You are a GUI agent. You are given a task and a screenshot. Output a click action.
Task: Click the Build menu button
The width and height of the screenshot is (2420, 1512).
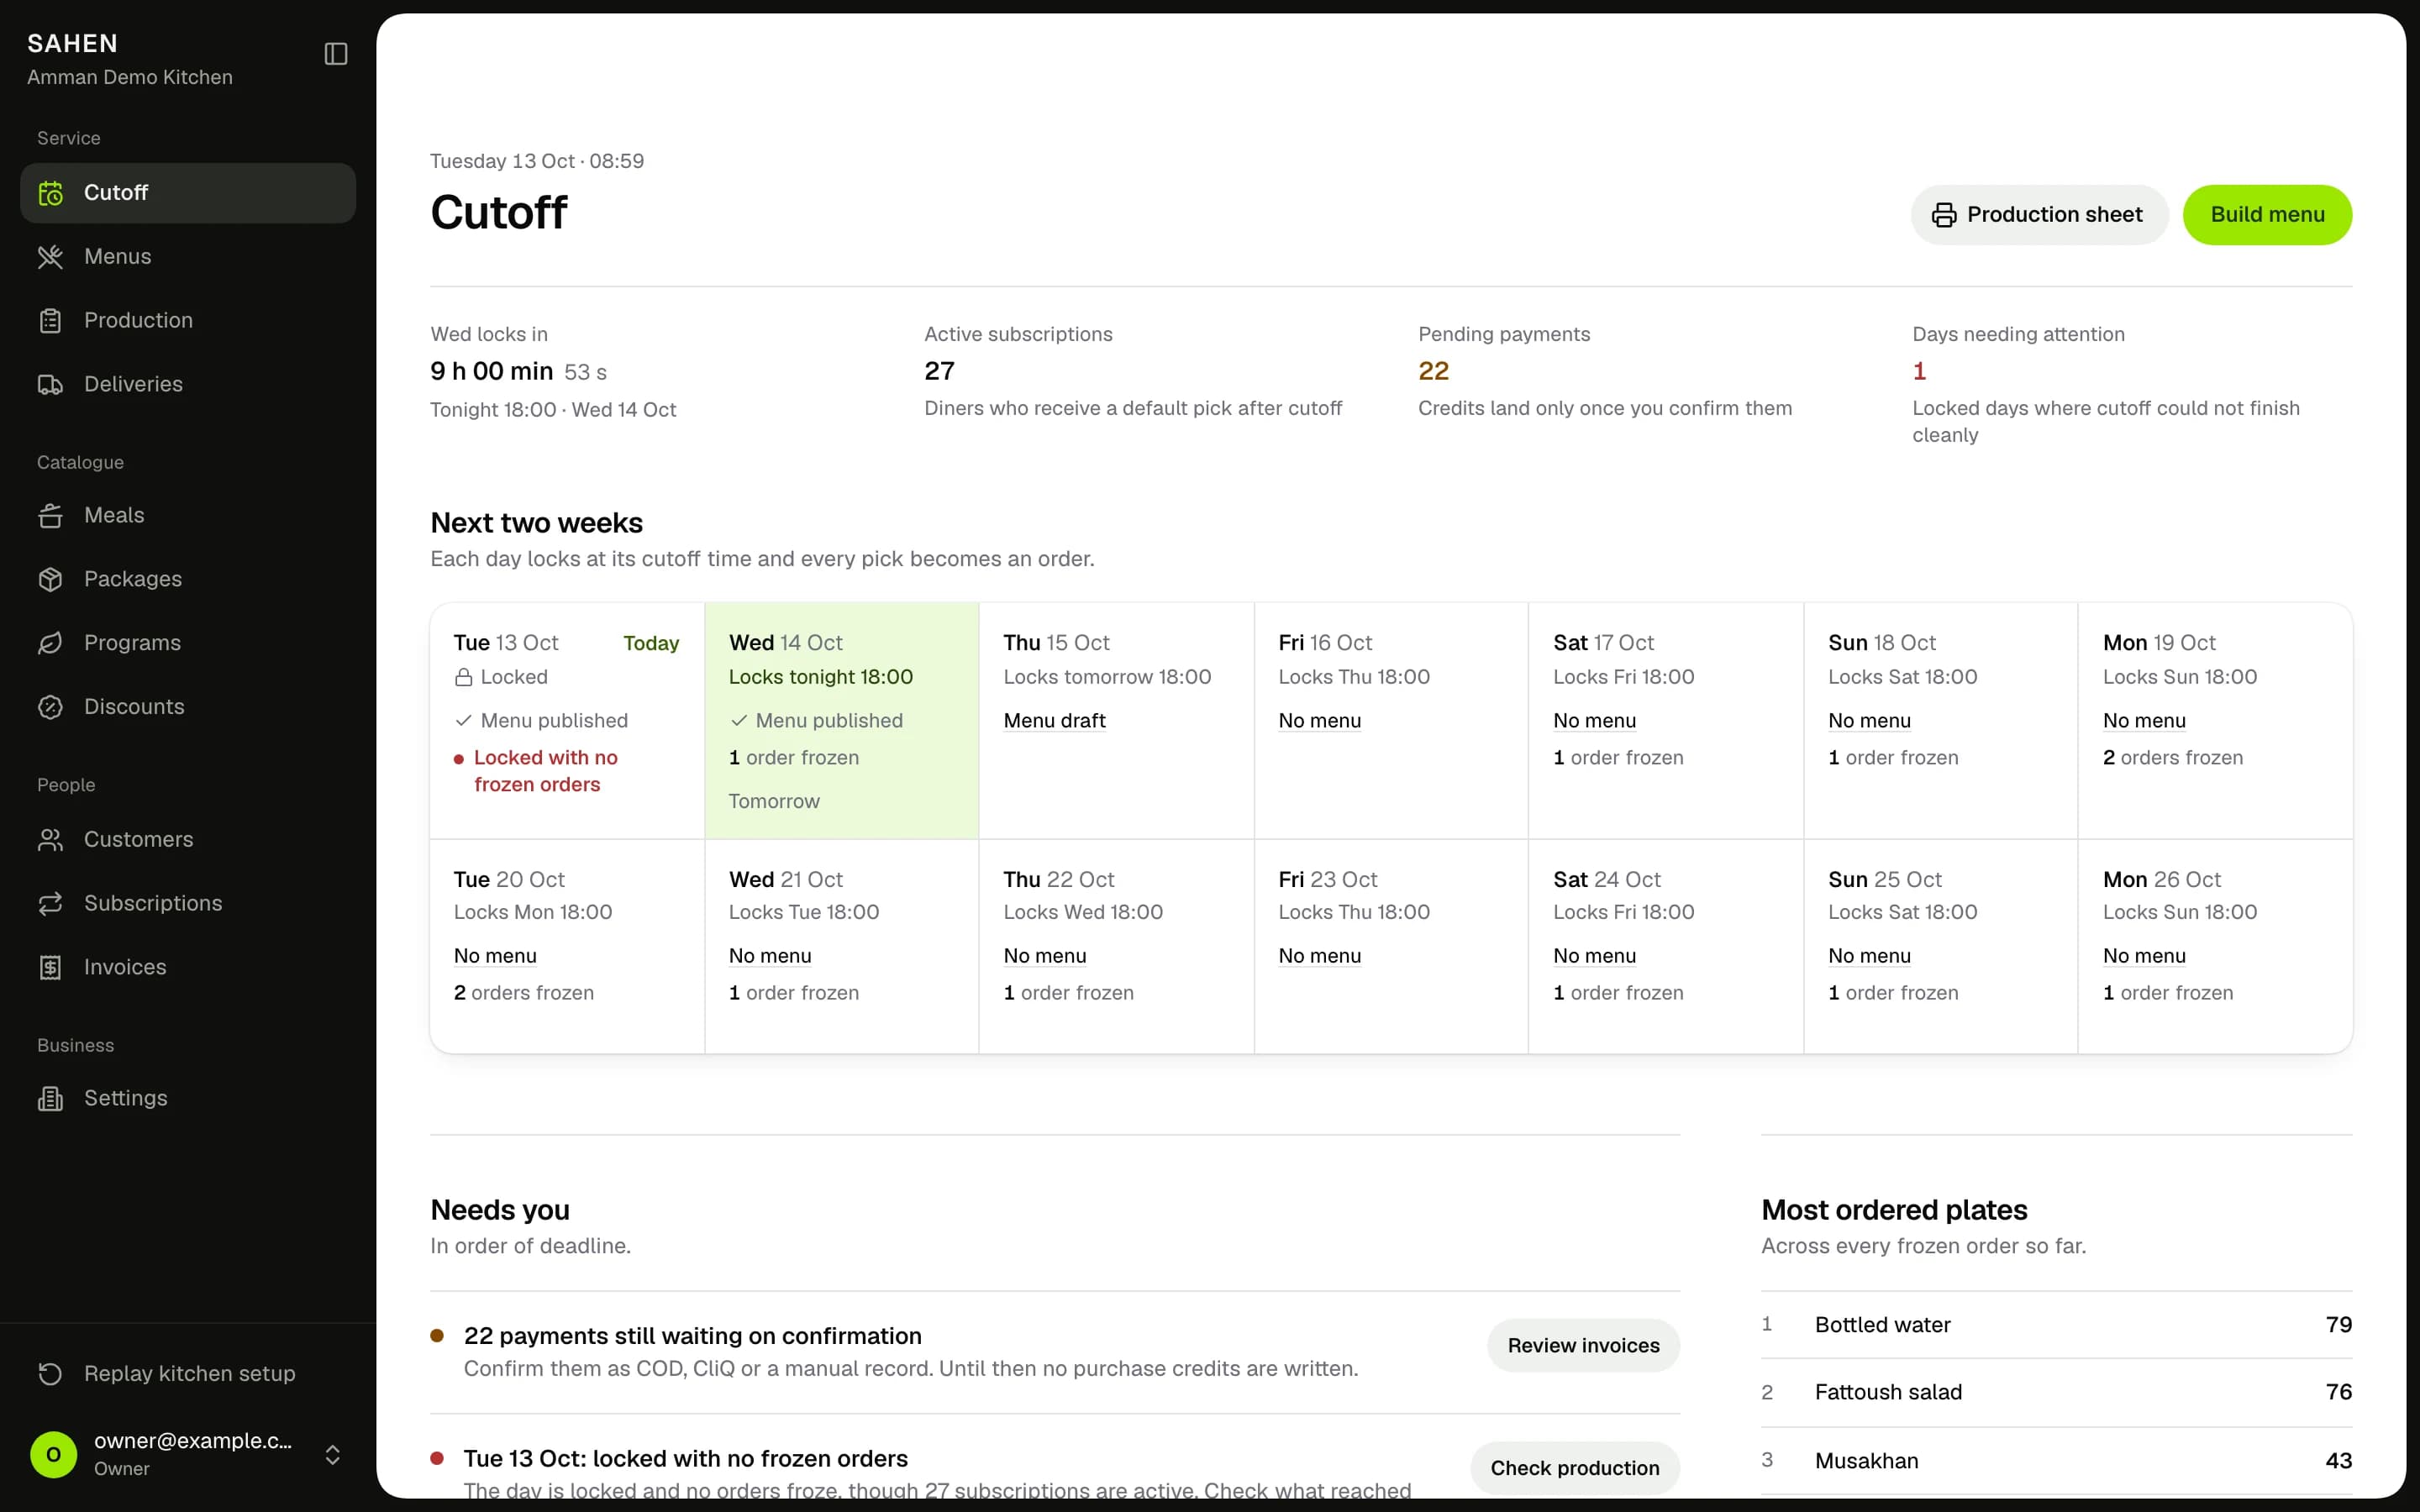[2267, 215]
